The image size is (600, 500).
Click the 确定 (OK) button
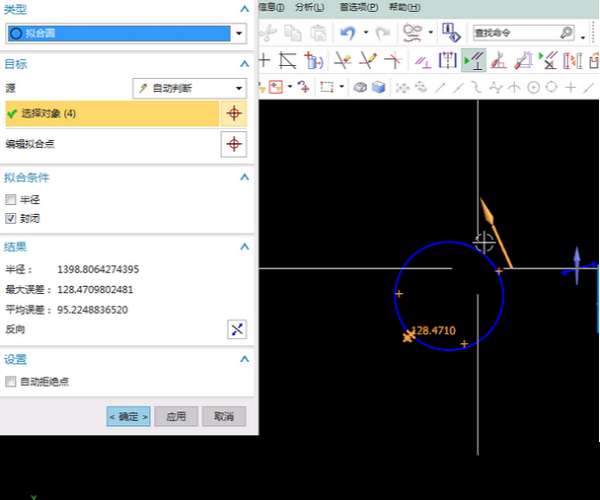tap(129, 416)
